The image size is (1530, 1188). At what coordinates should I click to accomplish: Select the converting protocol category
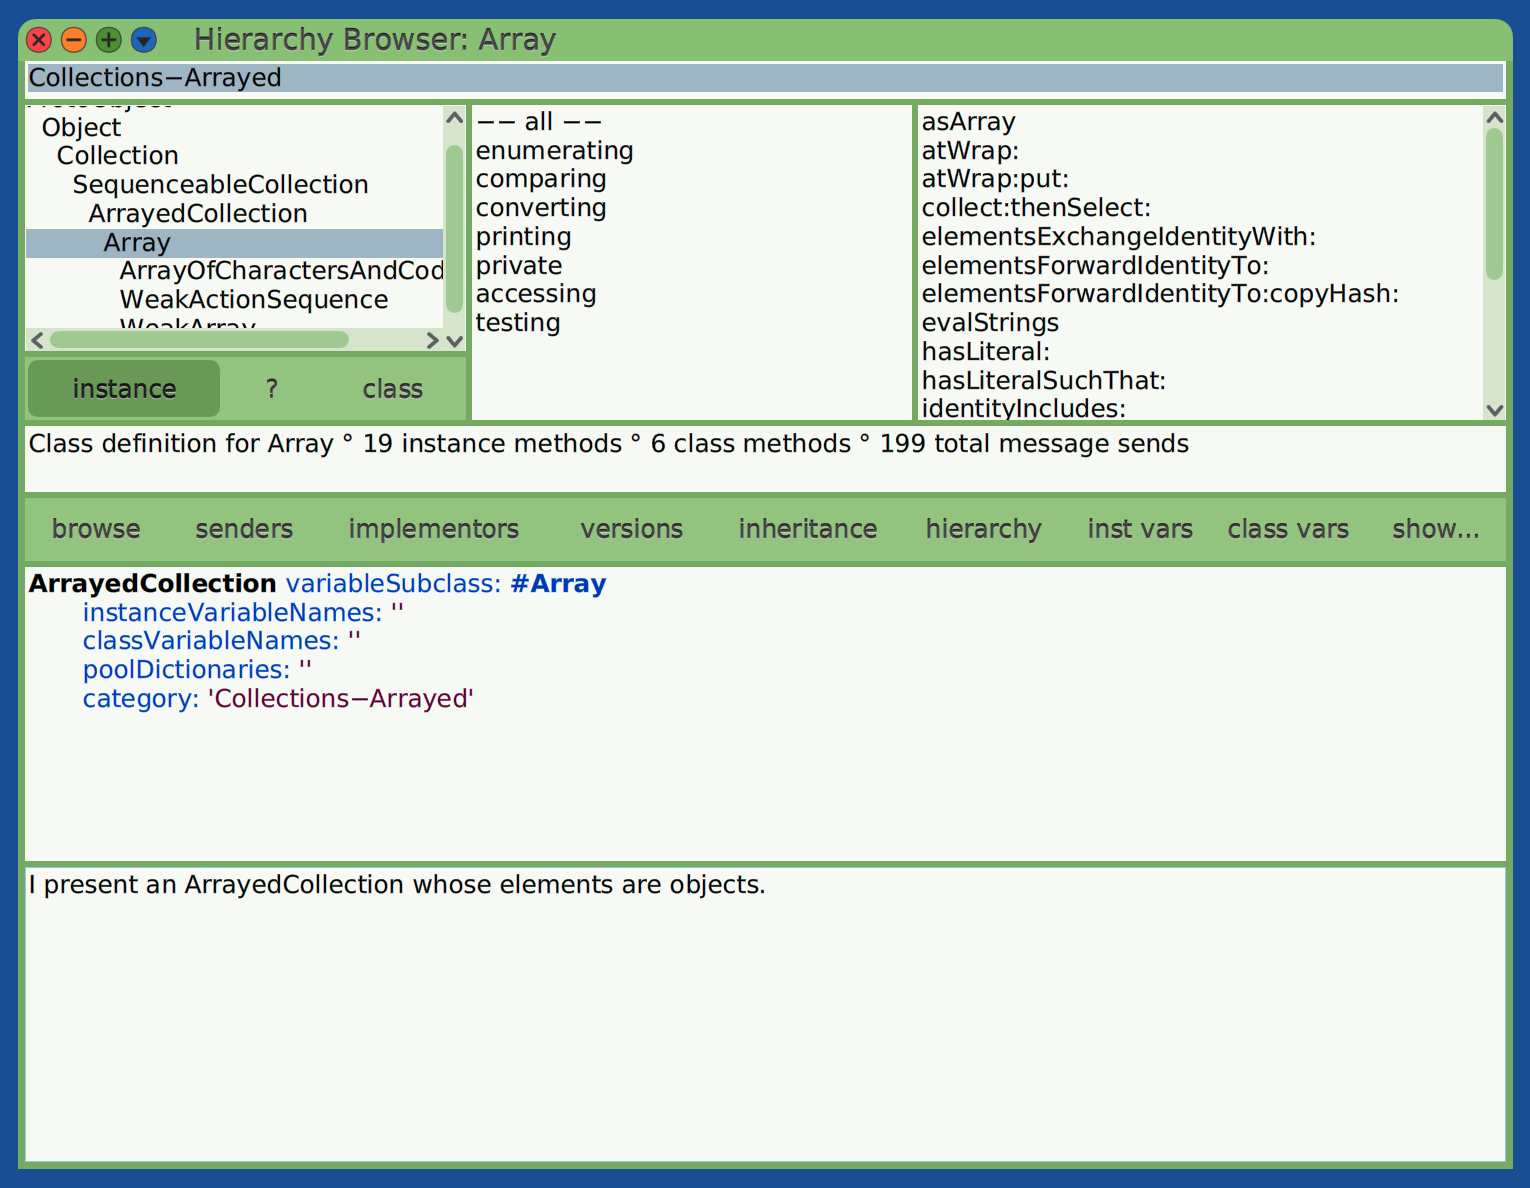tap(541, 207)
